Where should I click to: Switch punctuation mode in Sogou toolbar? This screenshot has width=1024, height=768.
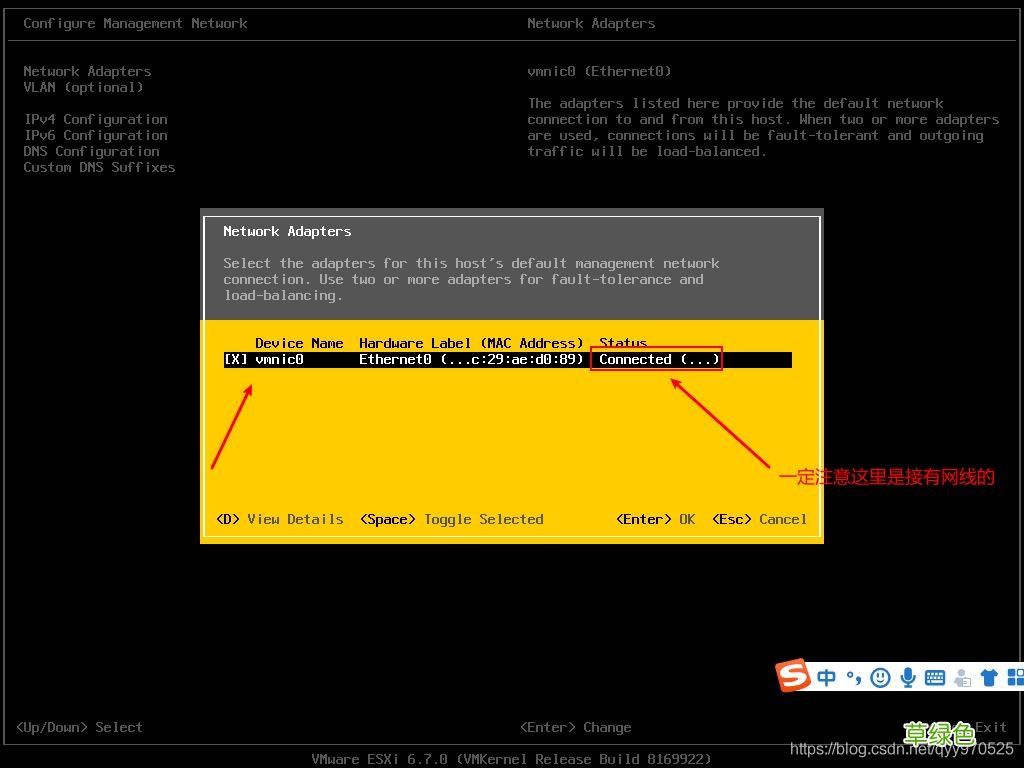pyautogui.click(x=853, y=677)
